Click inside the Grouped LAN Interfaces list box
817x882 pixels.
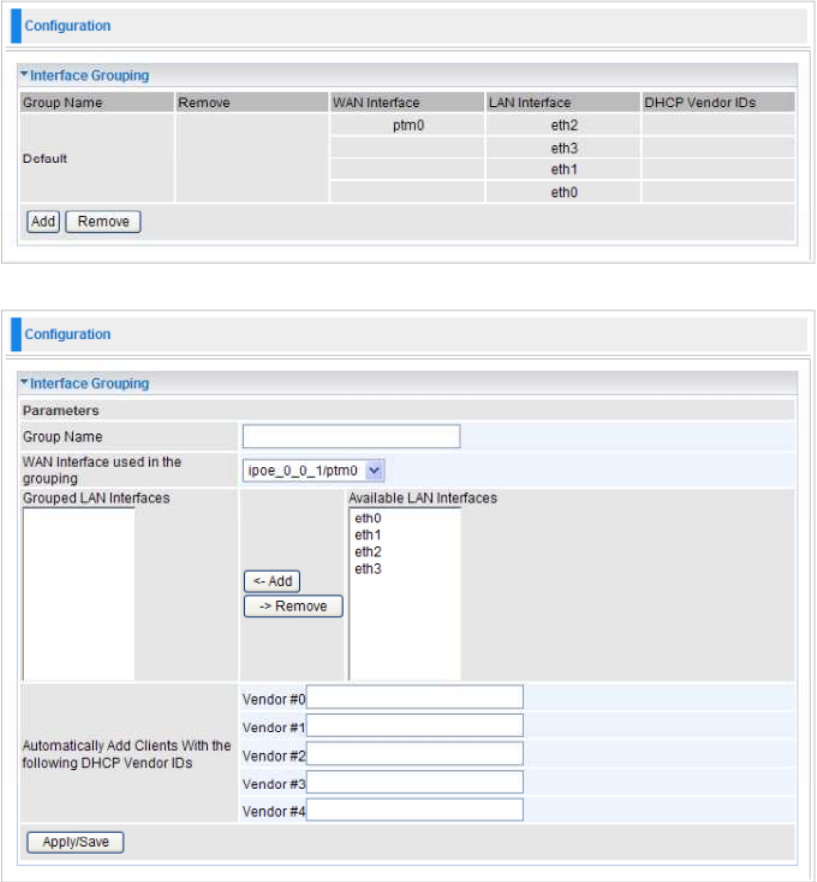79,593
